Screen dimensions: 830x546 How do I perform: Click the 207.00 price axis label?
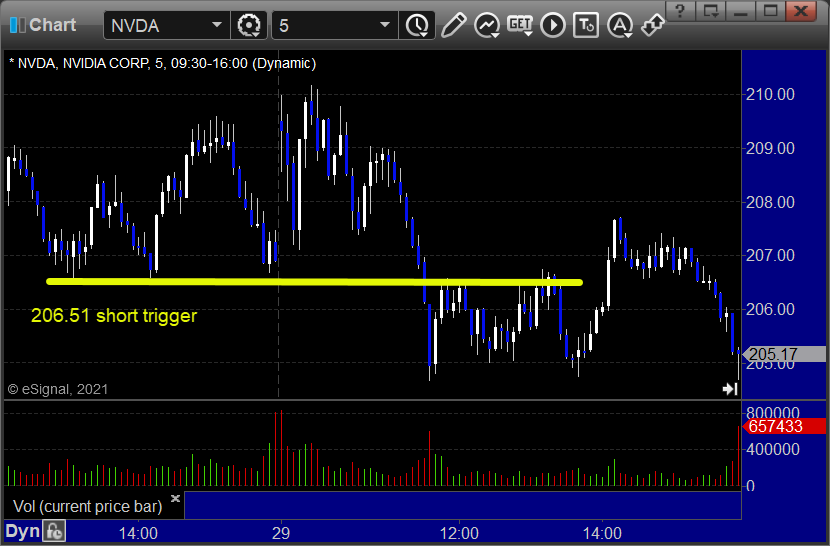tap(770, 255)
